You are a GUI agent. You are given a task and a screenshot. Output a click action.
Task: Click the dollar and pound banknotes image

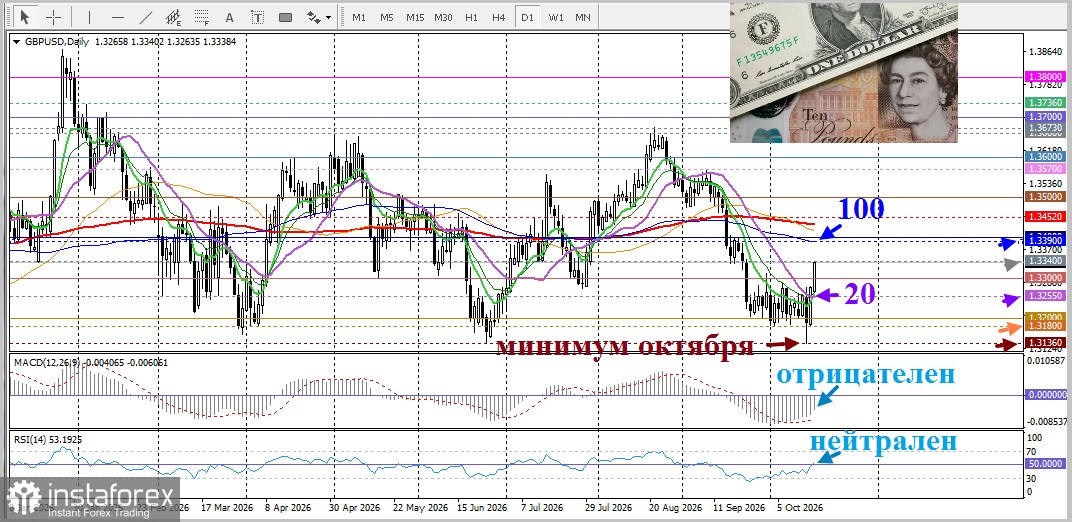click(x=843, y=72)
